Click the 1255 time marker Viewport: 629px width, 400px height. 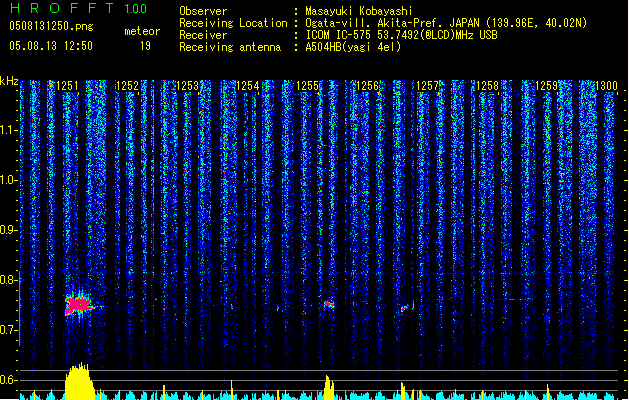coord(307,86)
